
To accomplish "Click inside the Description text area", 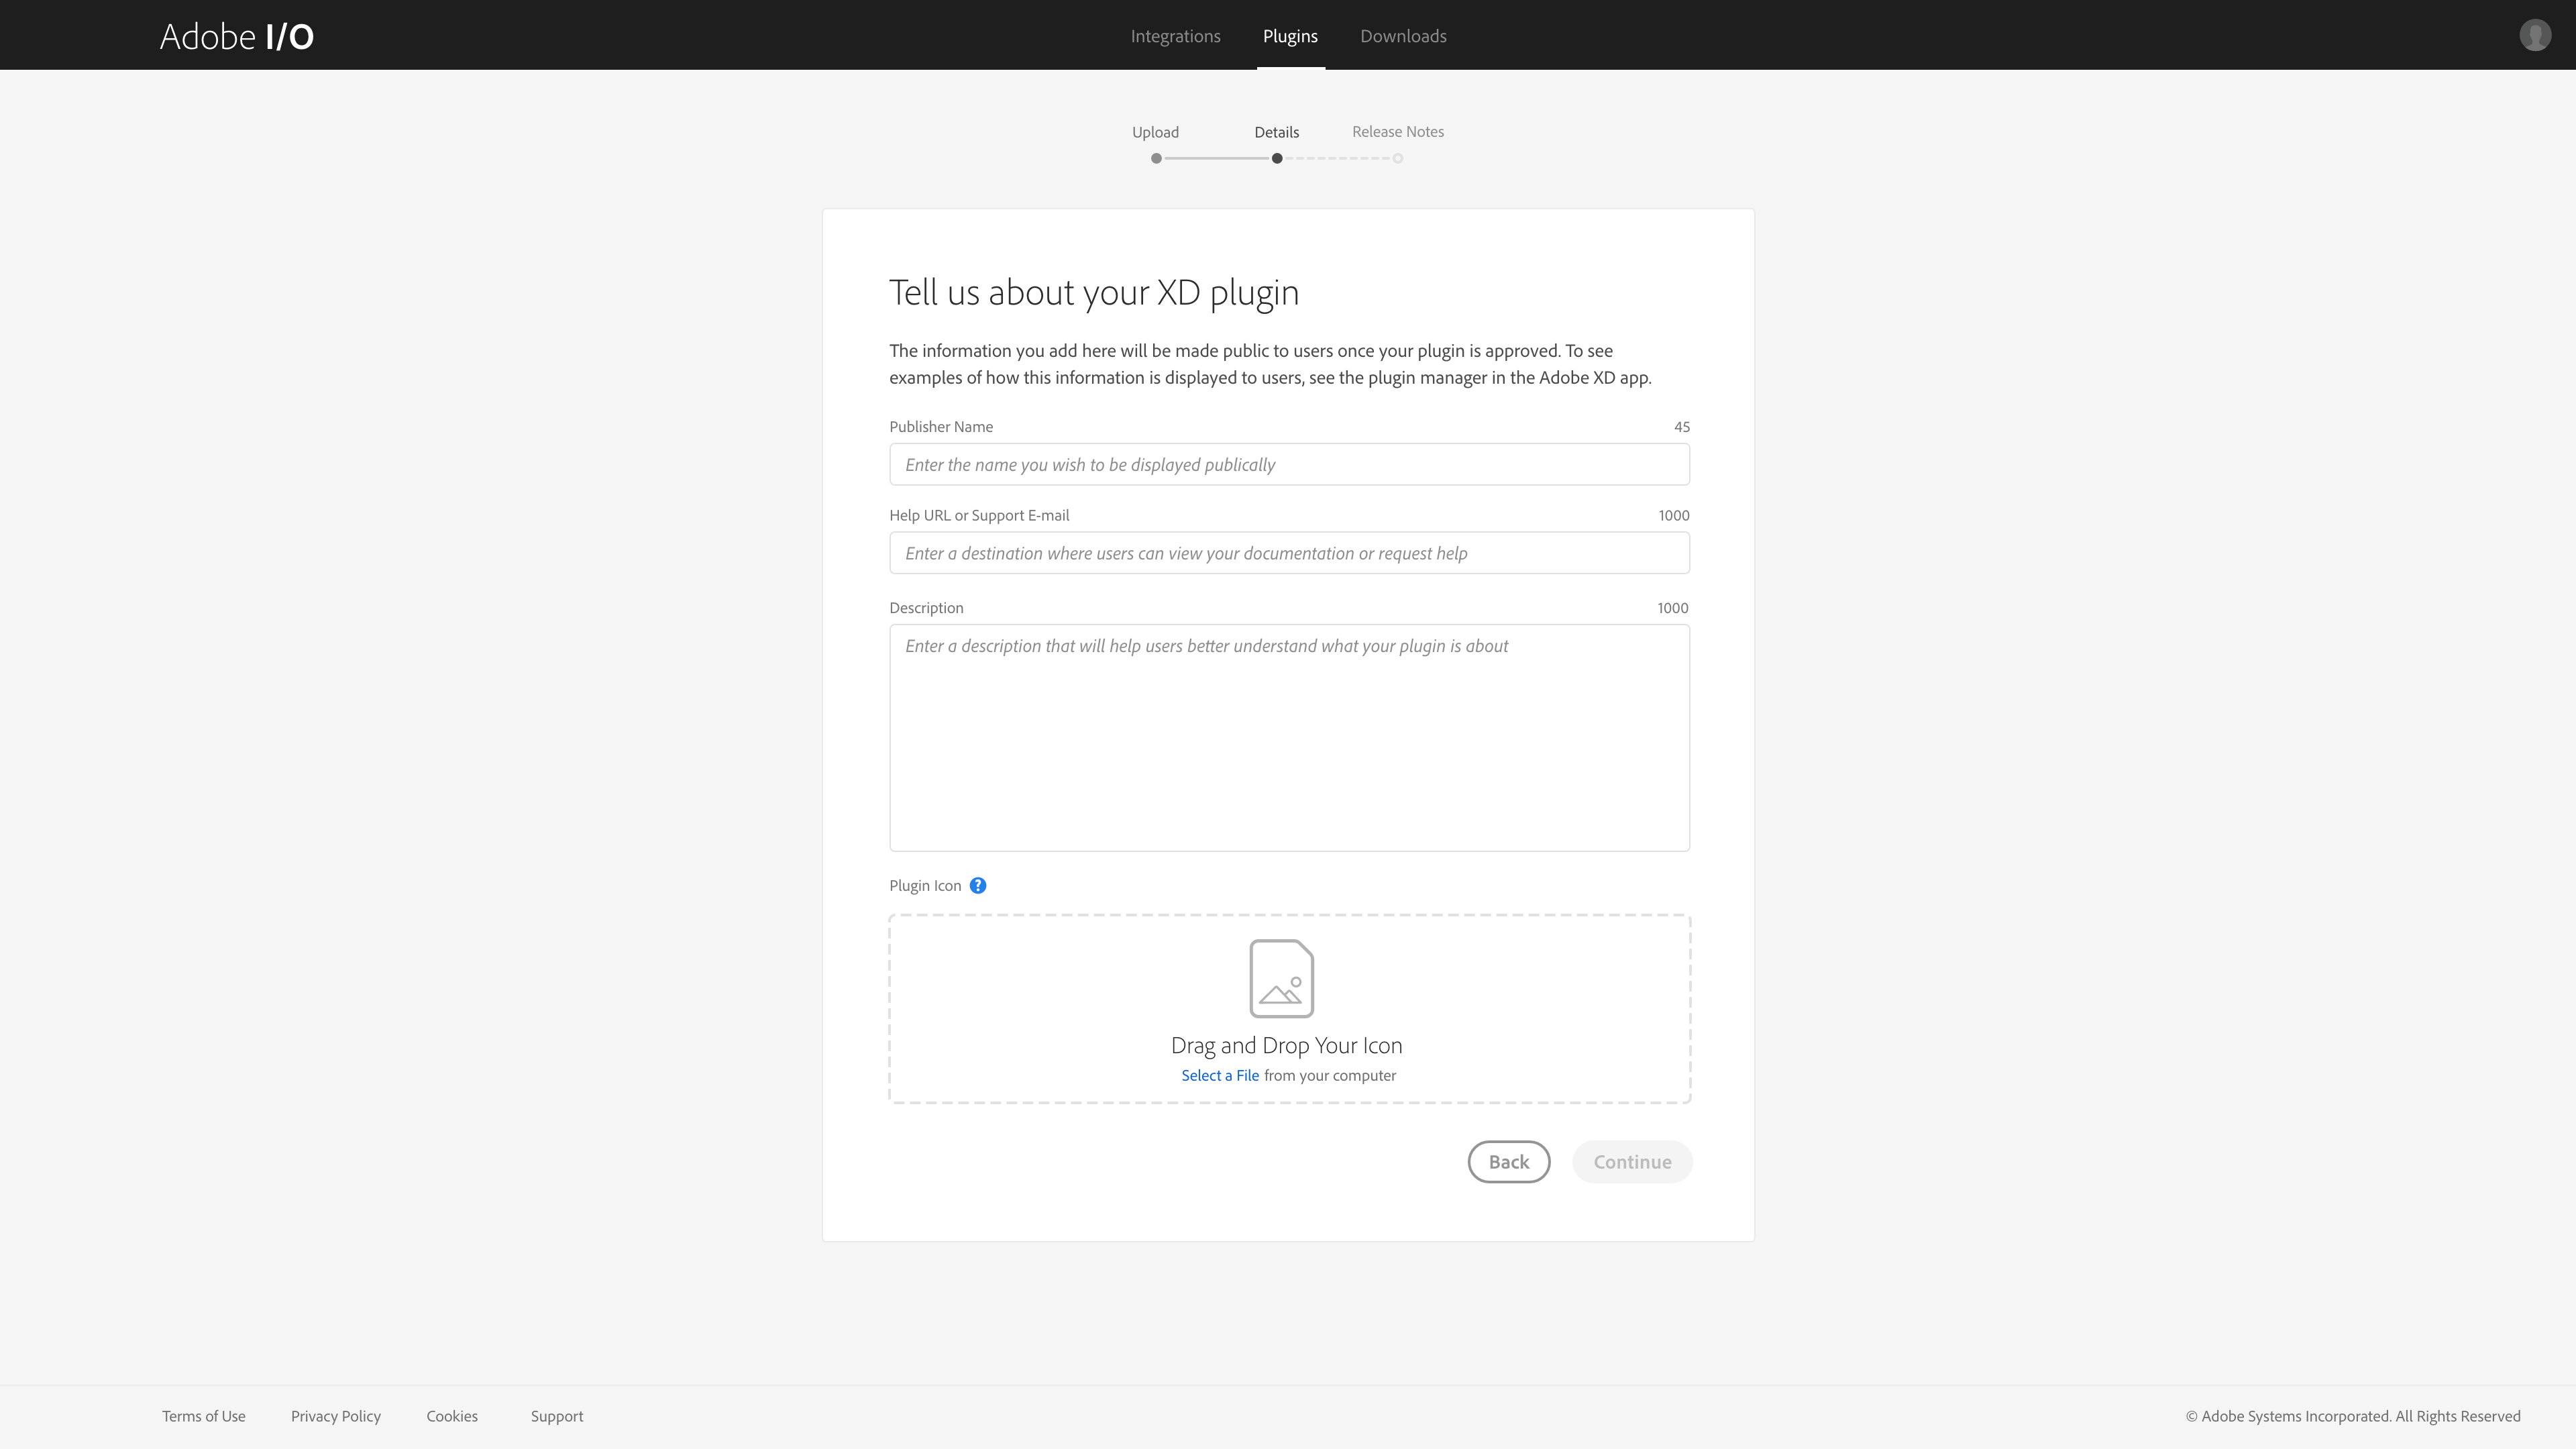I will 1289,738.
